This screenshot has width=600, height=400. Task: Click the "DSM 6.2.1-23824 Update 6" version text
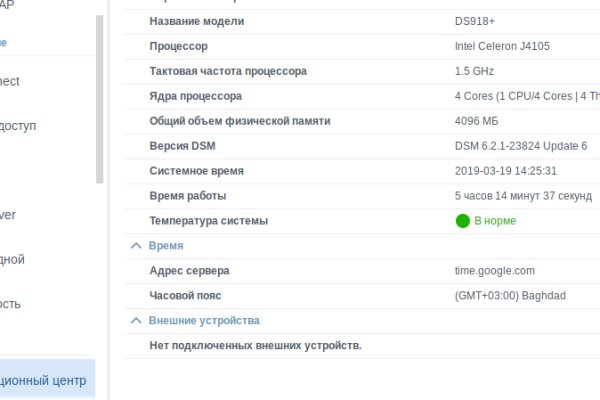[x=520, y=146]
